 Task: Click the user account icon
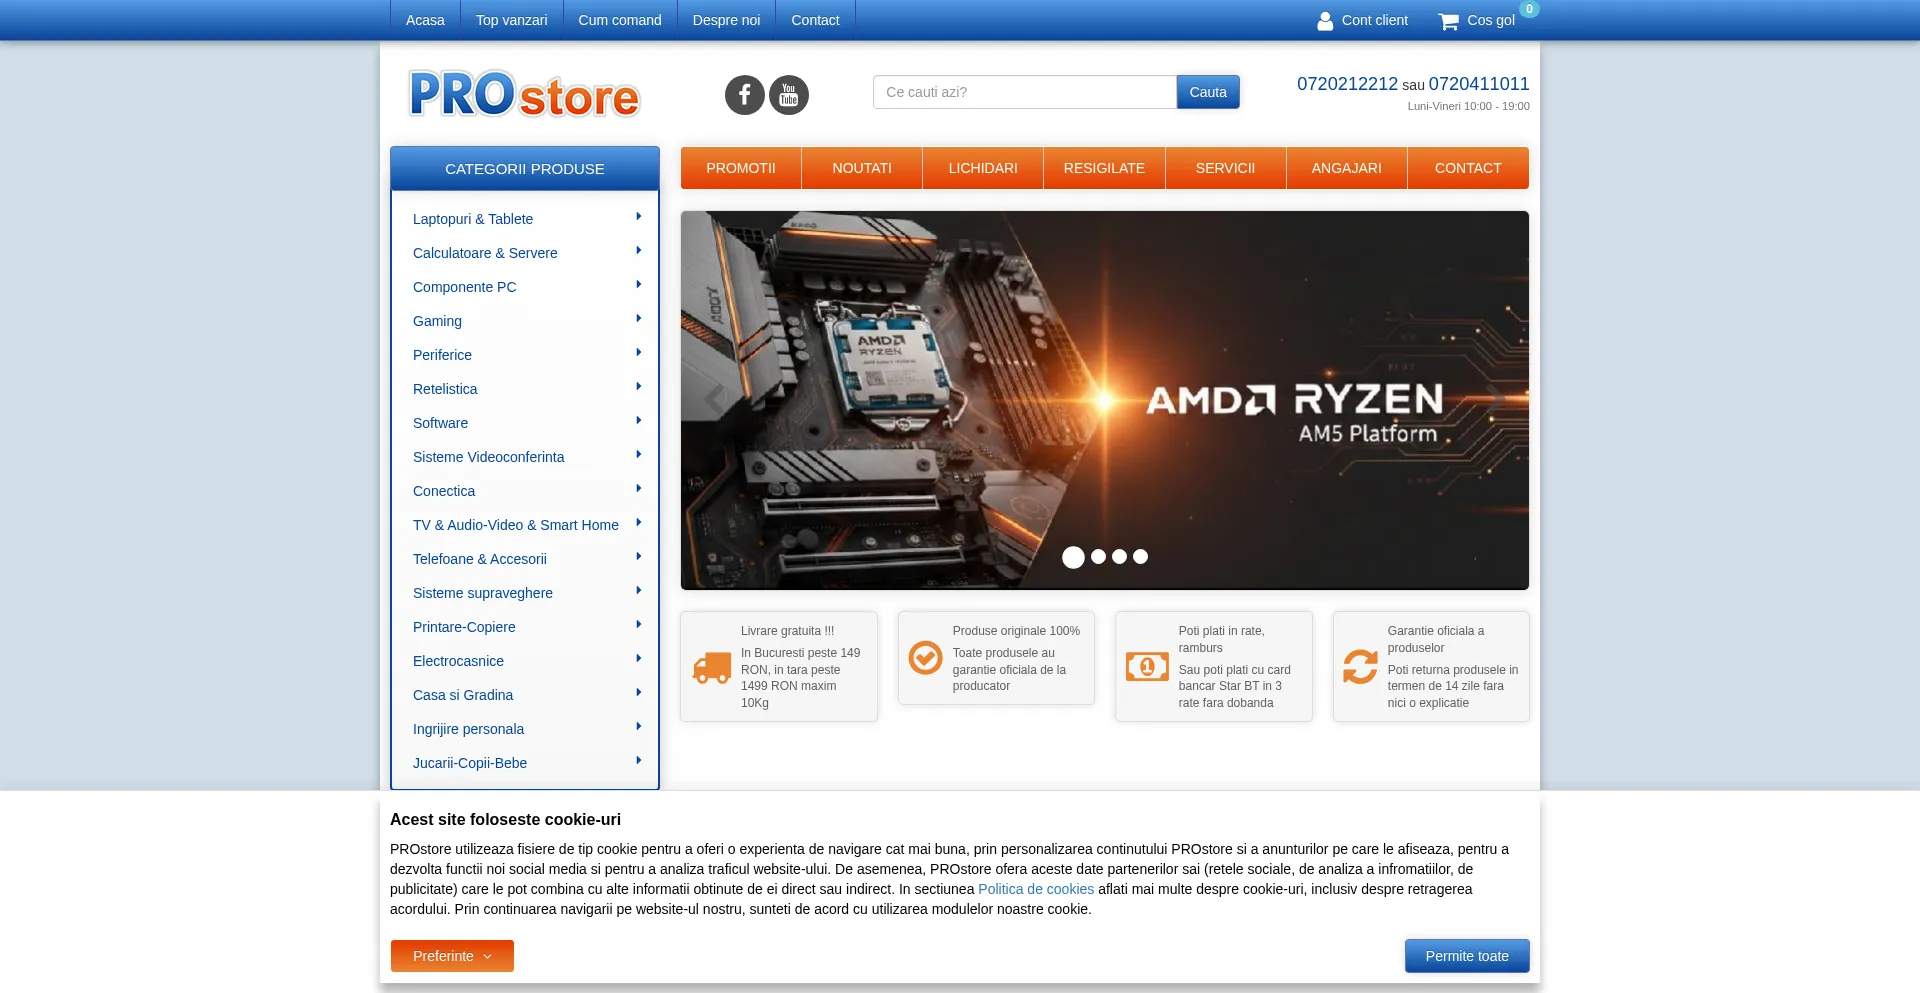point(1325,21)
